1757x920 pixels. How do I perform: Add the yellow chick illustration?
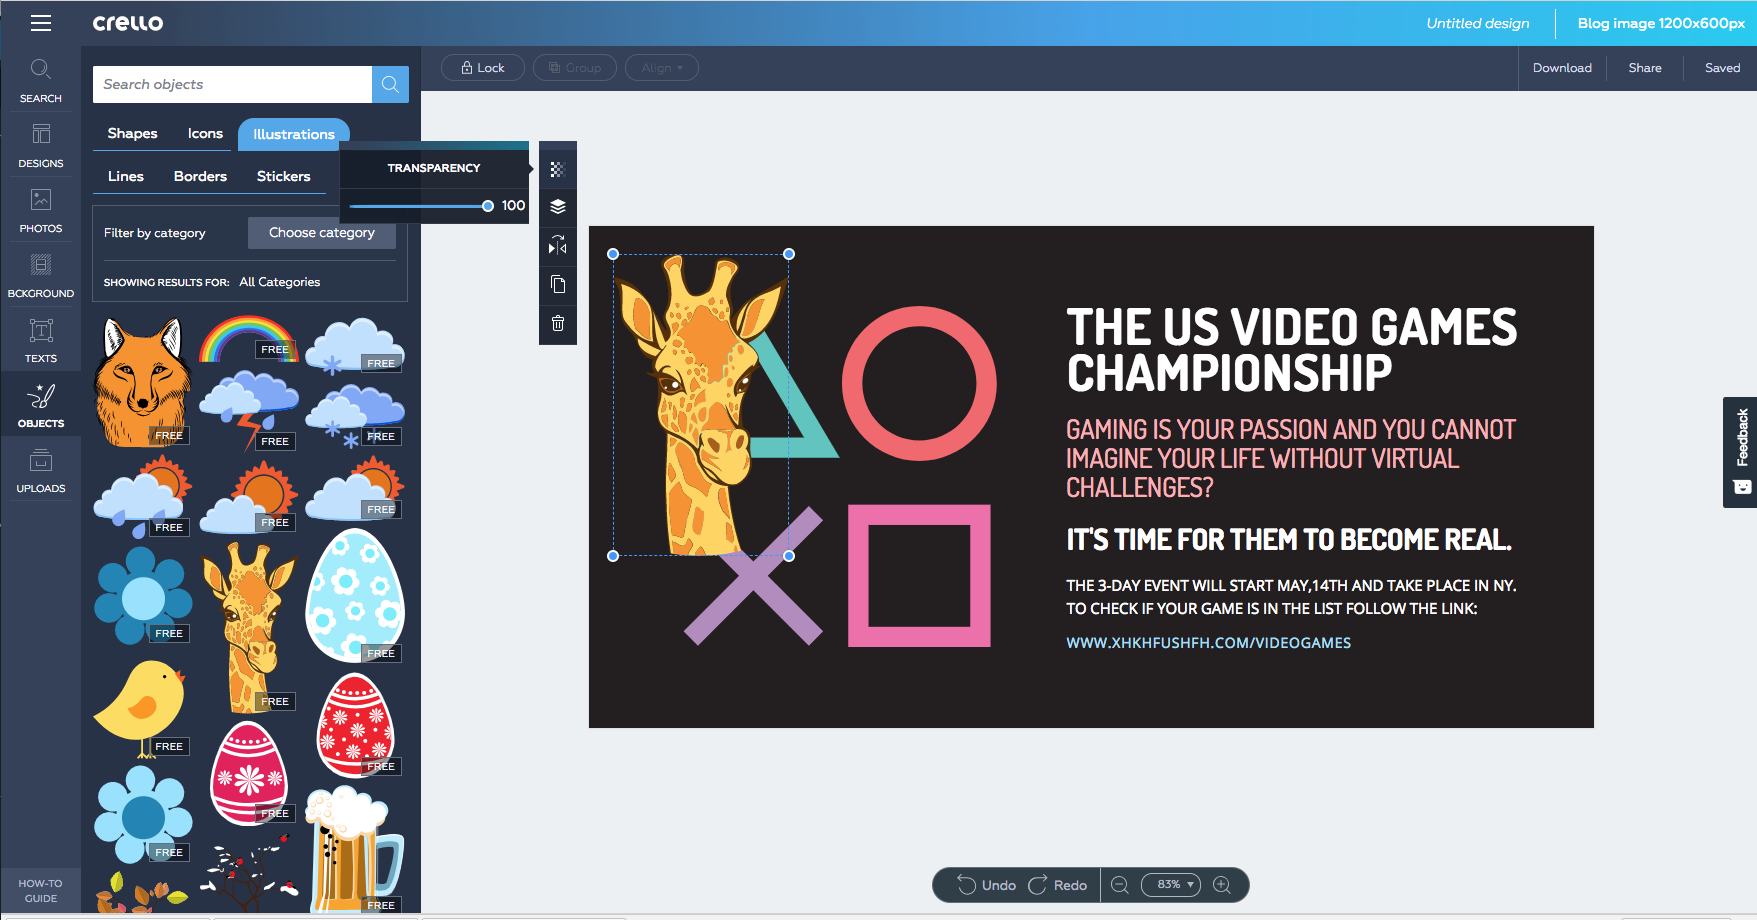coord(141,708)
